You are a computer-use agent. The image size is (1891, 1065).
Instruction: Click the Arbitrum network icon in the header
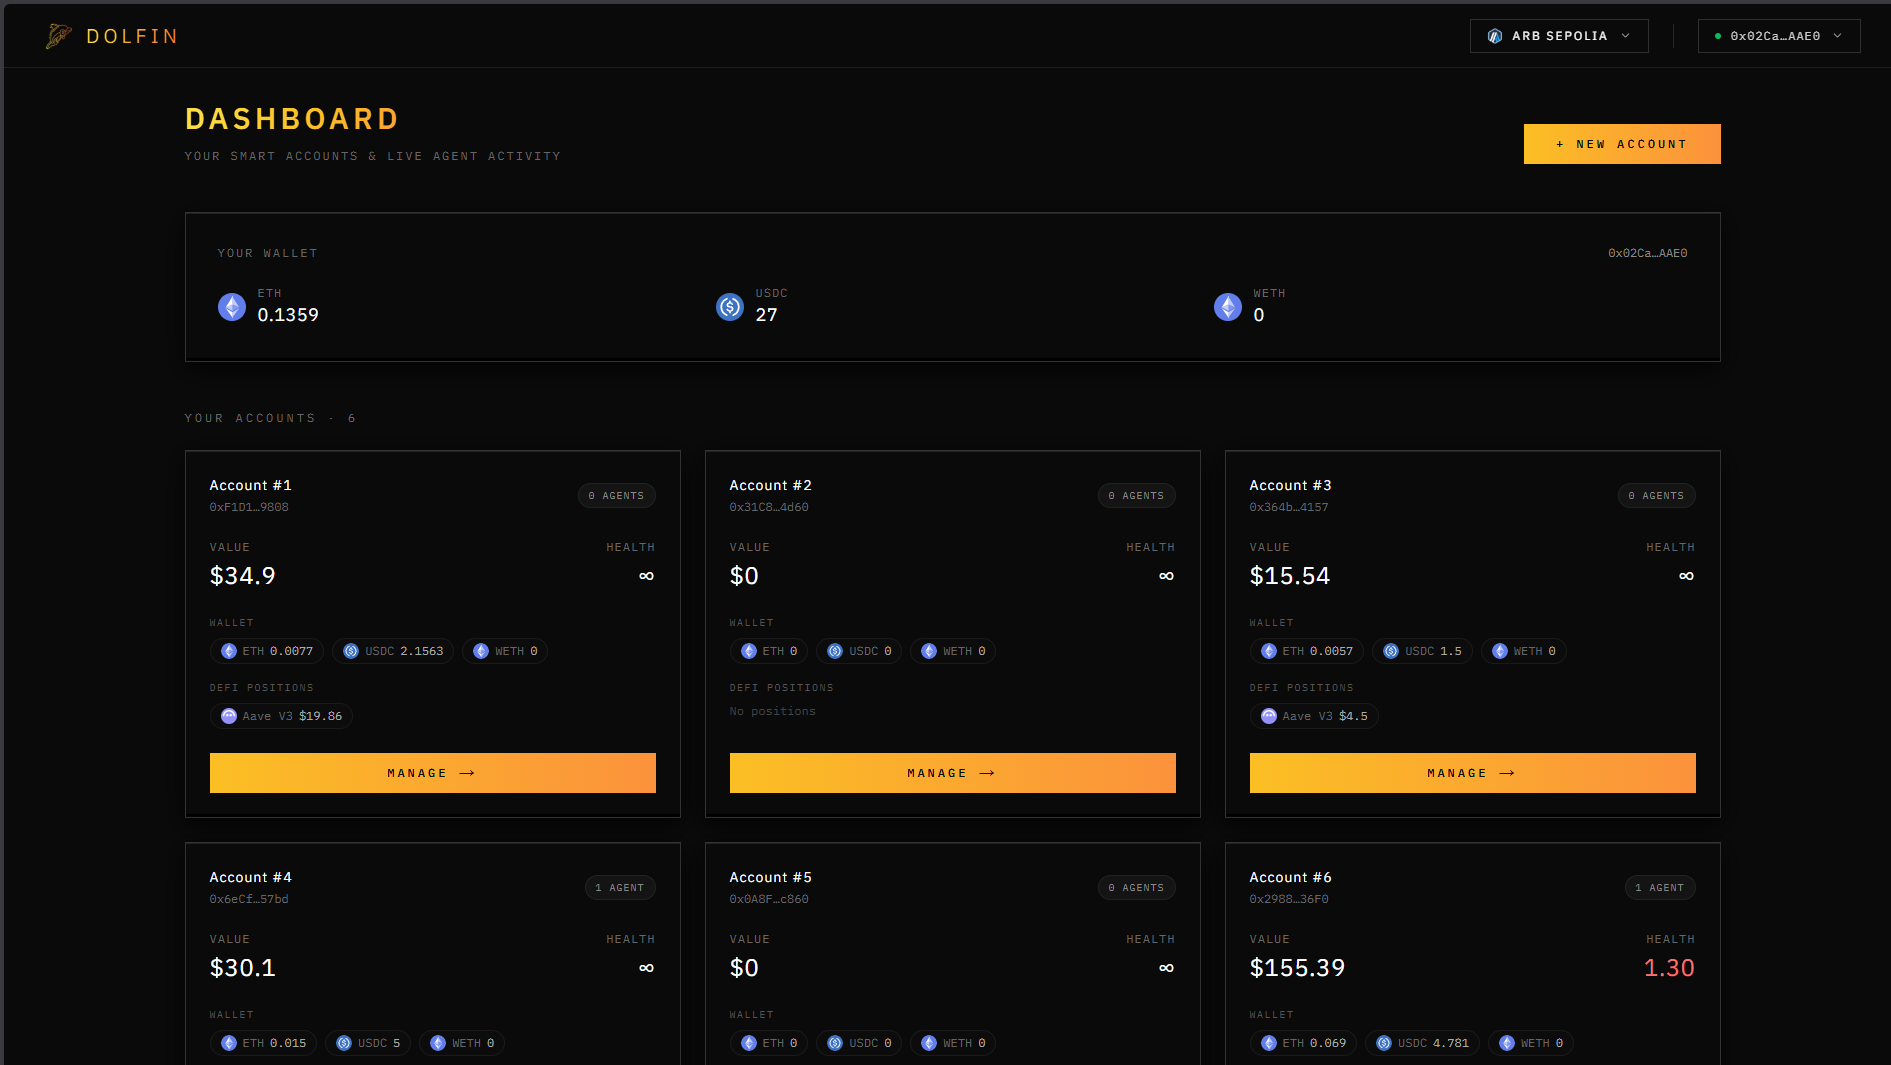coord(1495,36)
